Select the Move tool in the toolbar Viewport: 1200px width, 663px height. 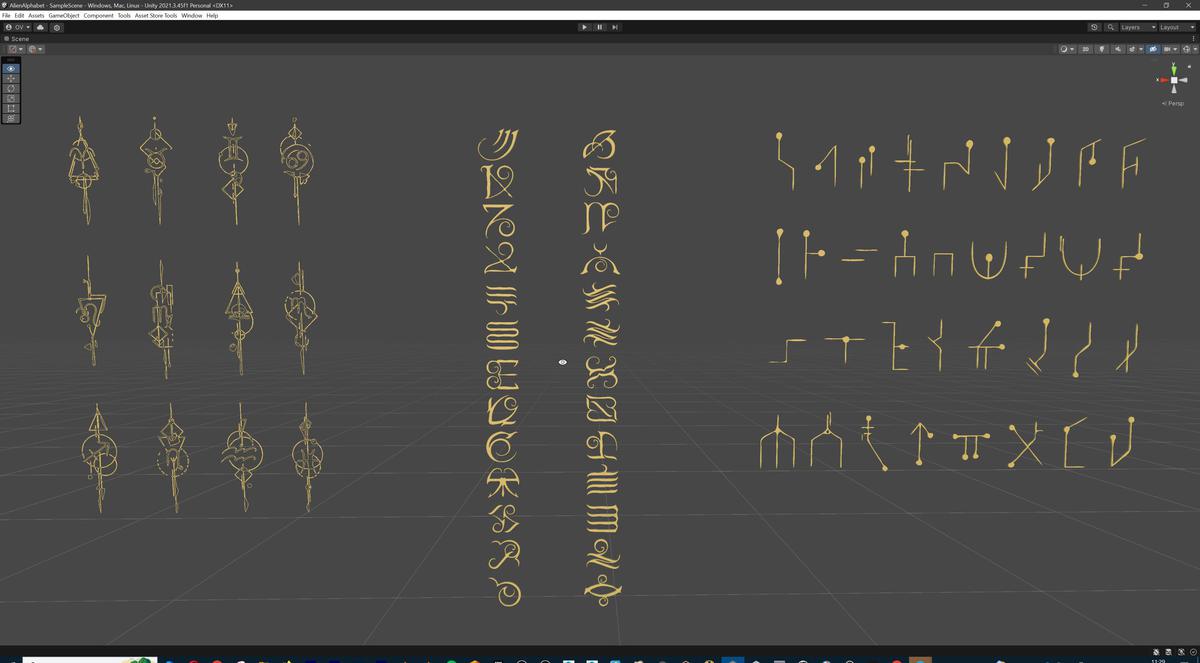12,77
